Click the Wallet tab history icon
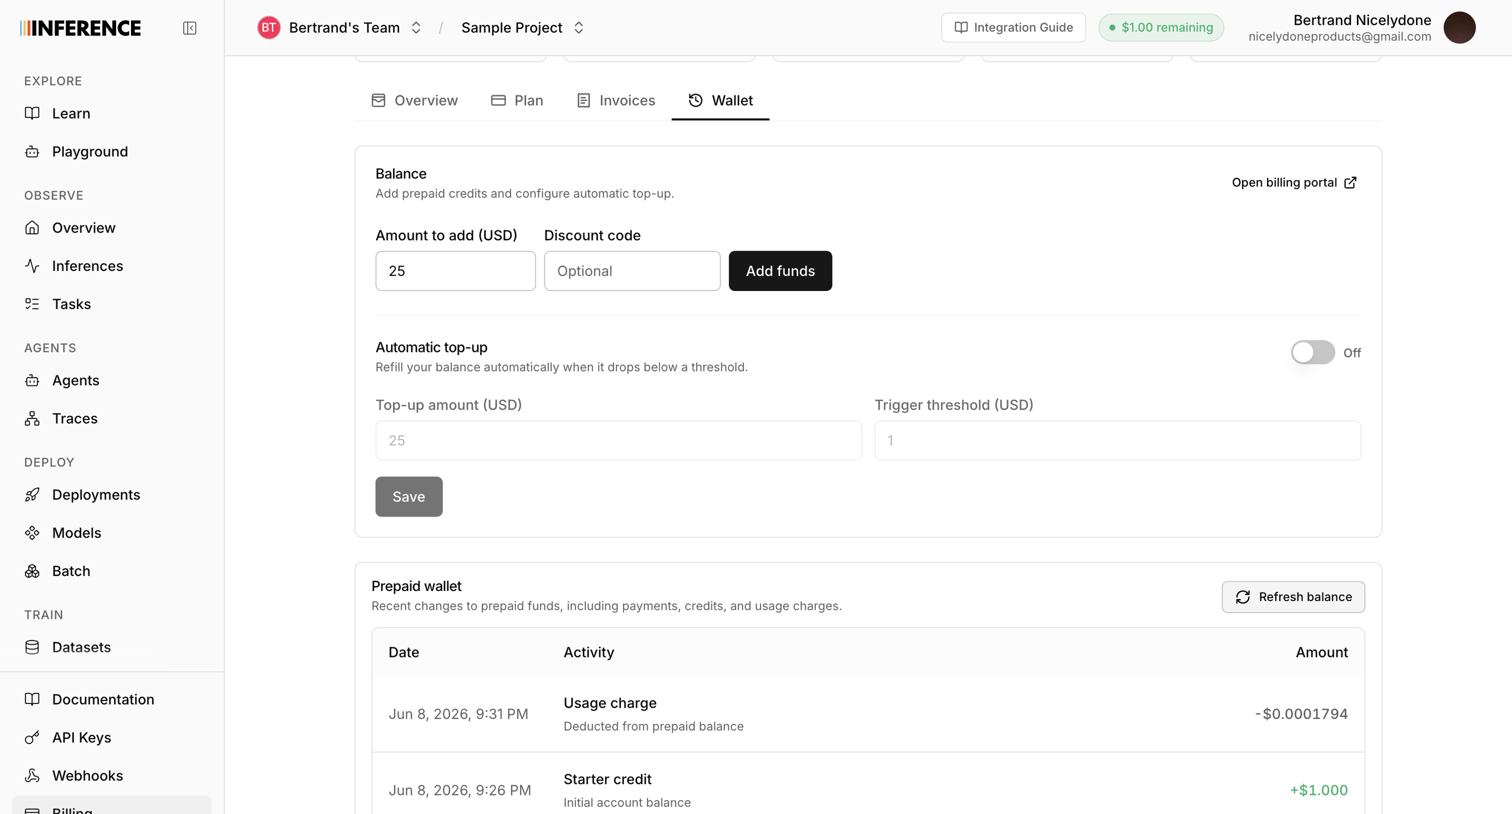The height and width of the screenshot is (814, 1512). pos(695,100)
